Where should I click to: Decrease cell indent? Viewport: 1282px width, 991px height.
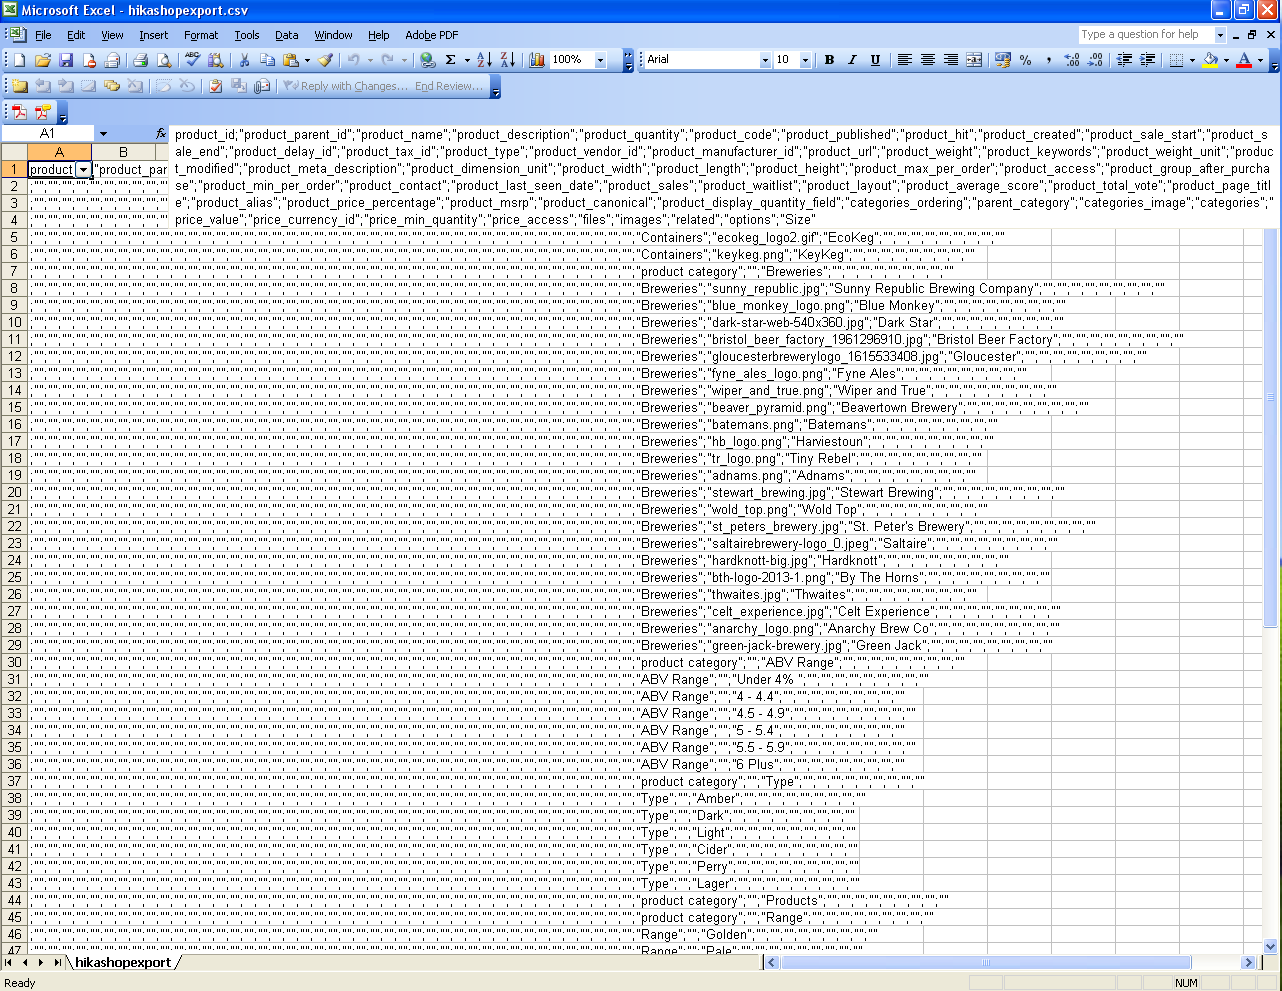1124,60
